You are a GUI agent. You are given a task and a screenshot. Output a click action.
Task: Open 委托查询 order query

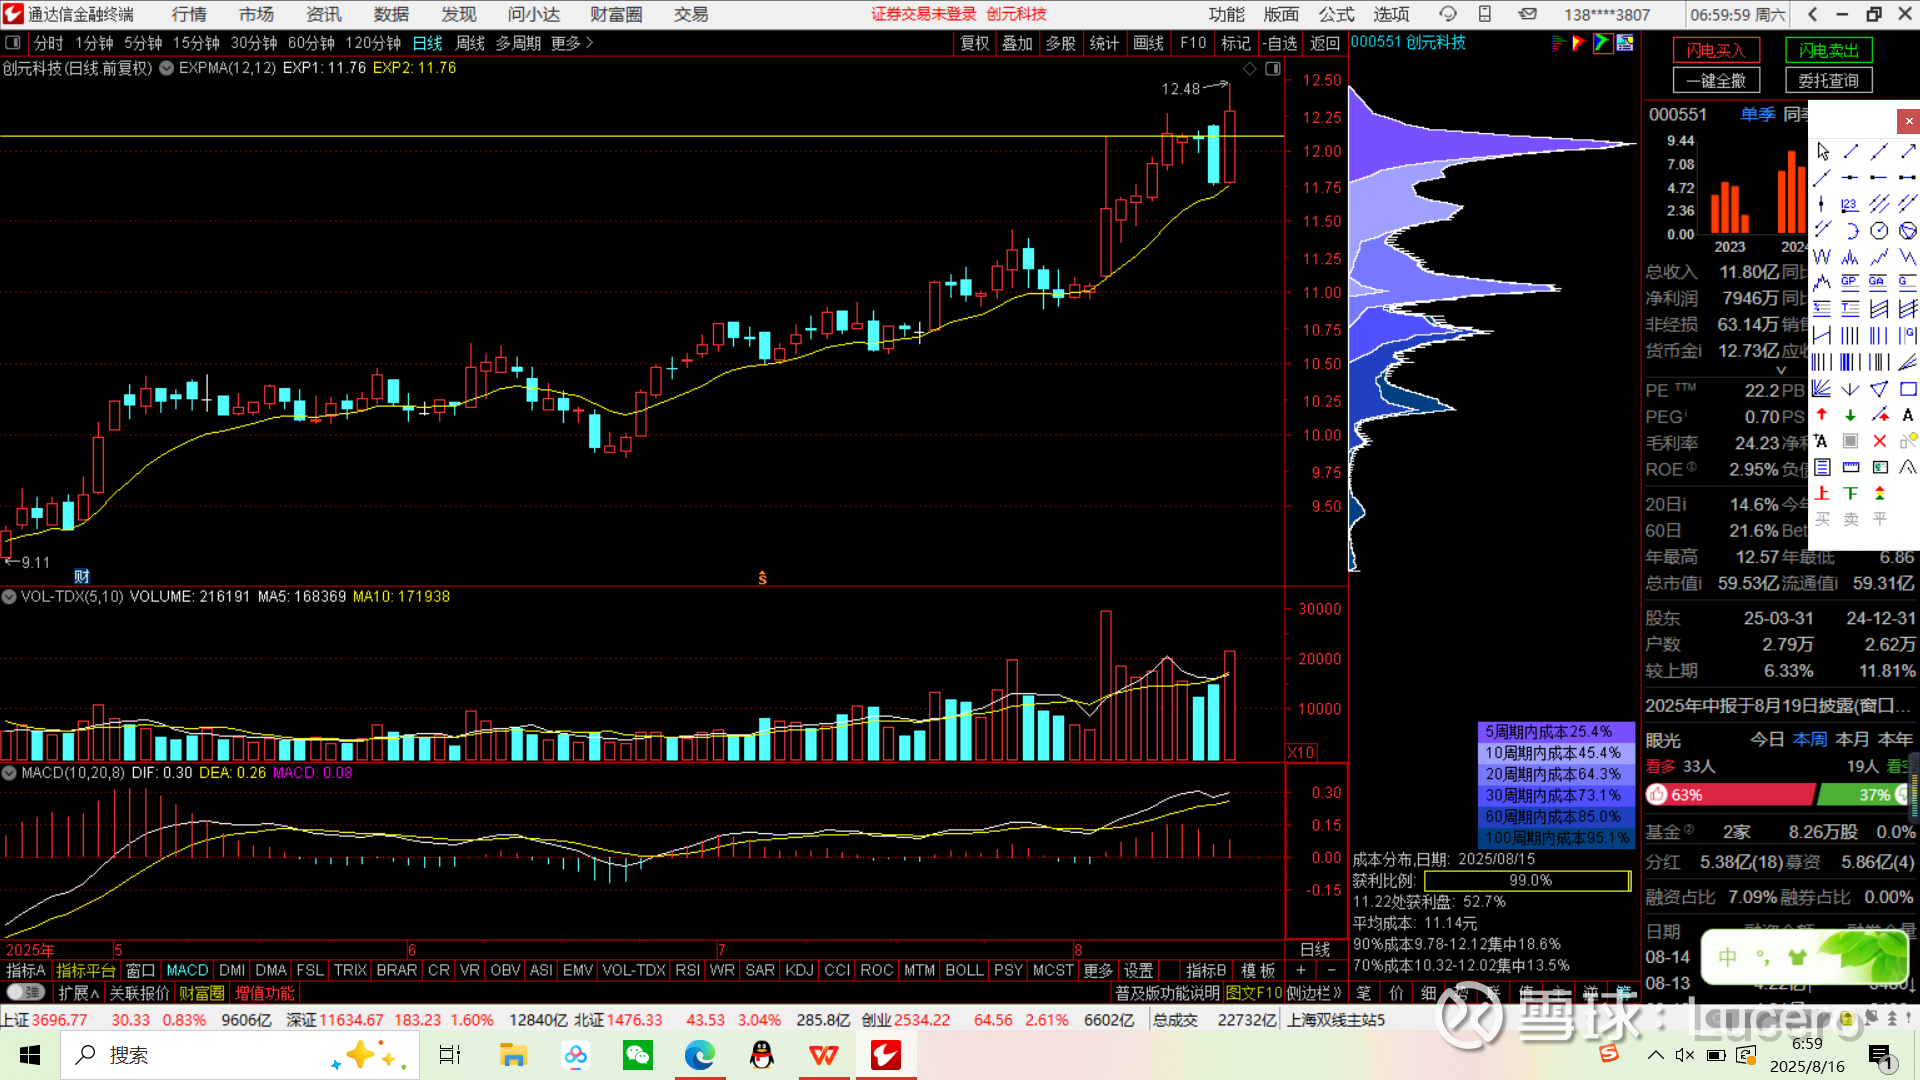1829,80
